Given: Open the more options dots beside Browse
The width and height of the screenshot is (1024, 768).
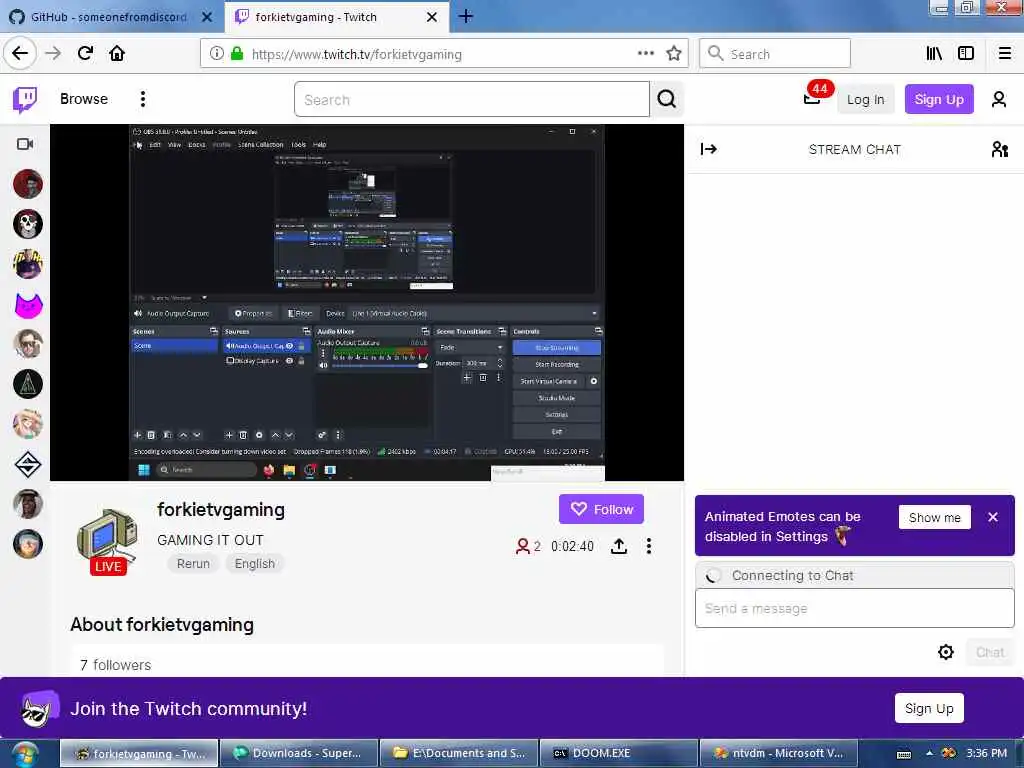Looking at the screenshot, I should pyautogui.click(x=142, y=99).
